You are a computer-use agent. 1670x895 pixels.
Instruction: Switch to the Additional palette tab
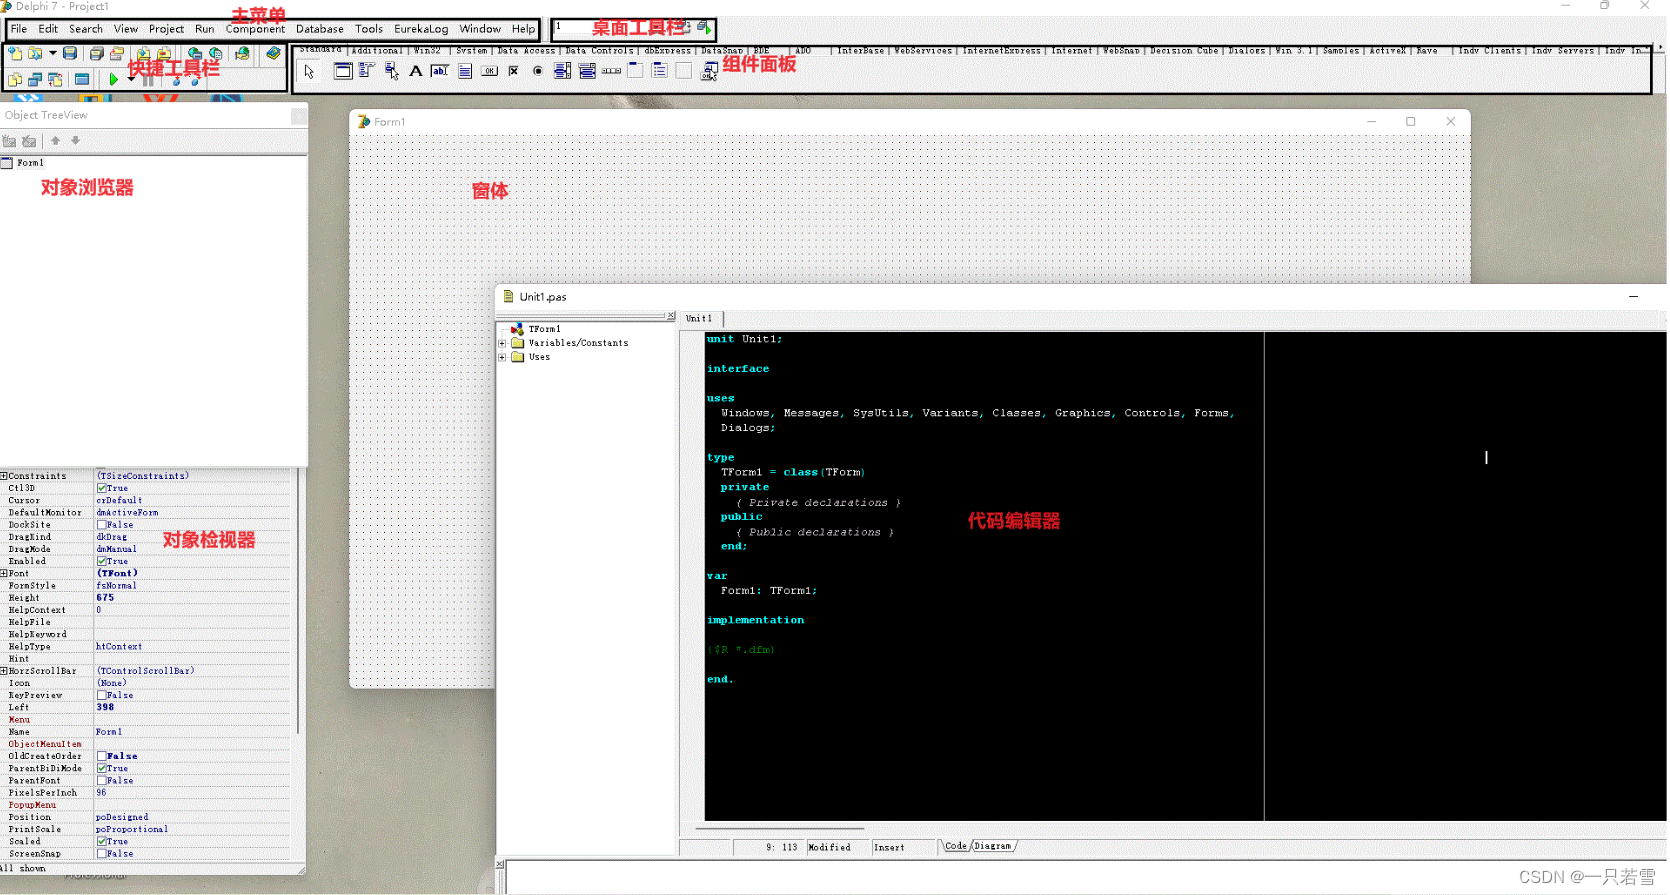[x=377, y=50]
